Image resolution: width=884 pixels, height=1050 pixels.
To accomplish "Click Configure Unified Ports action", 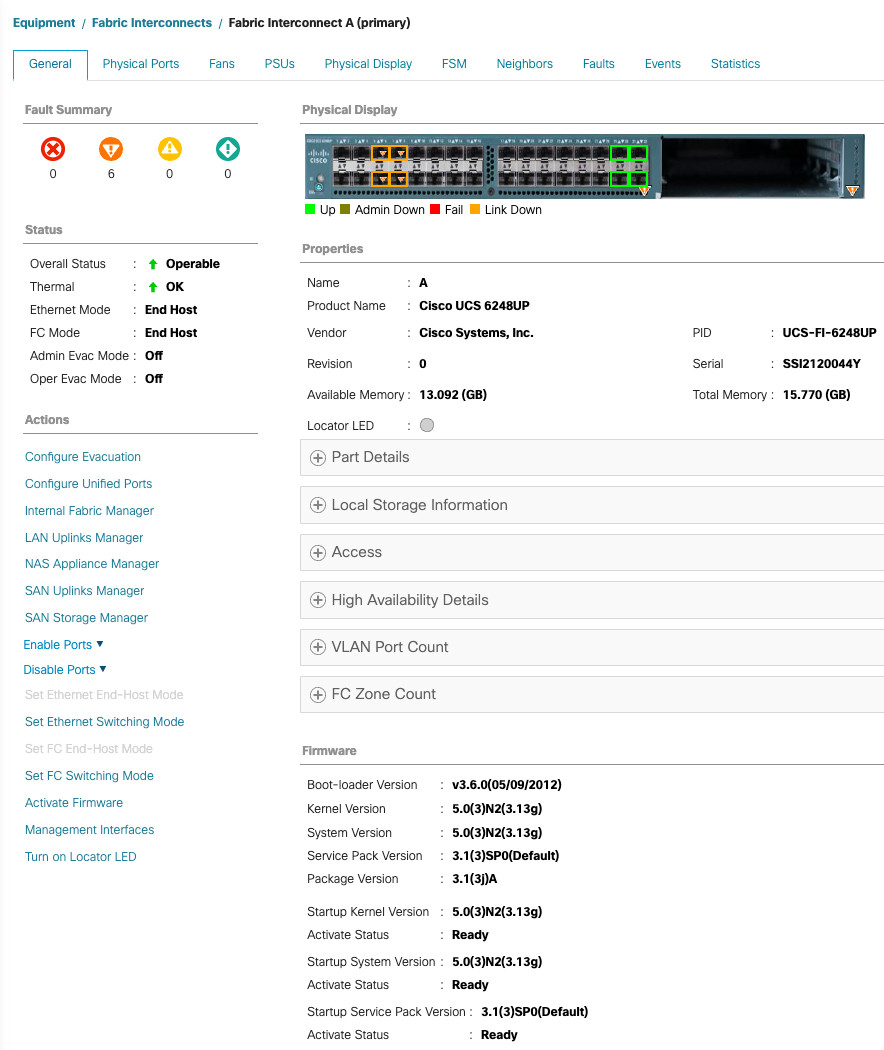I will [88, 483].
